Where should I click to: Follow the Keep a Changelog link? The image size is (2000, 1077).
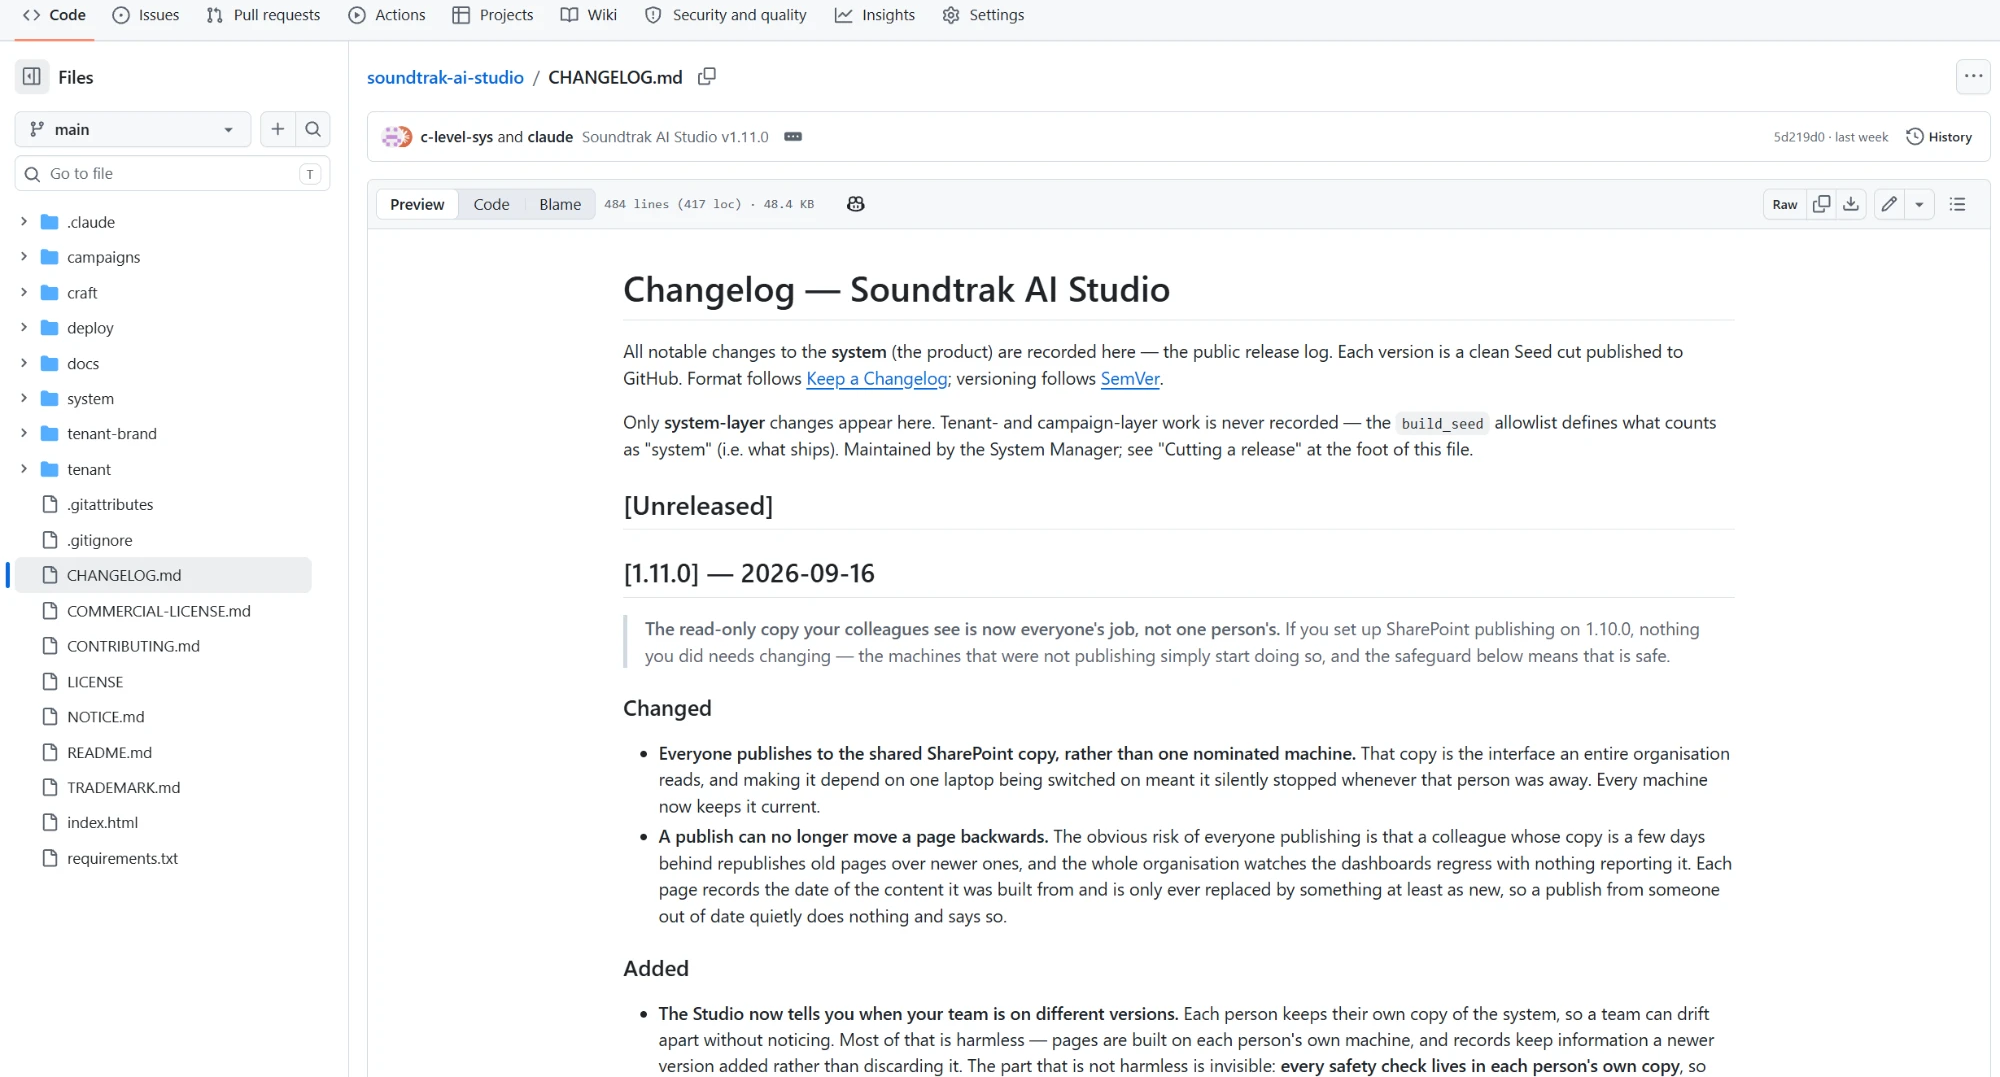877,378
